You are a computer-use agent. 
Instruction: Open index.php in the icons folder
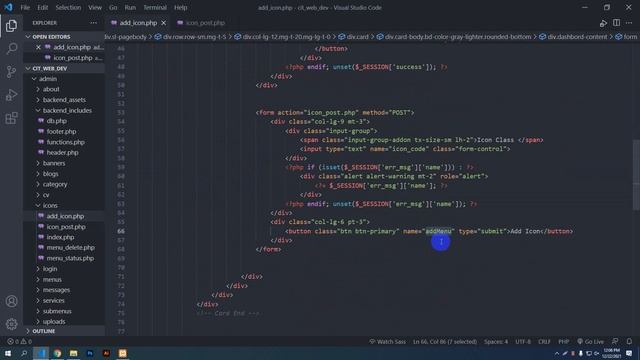click(x=60, y=237)
